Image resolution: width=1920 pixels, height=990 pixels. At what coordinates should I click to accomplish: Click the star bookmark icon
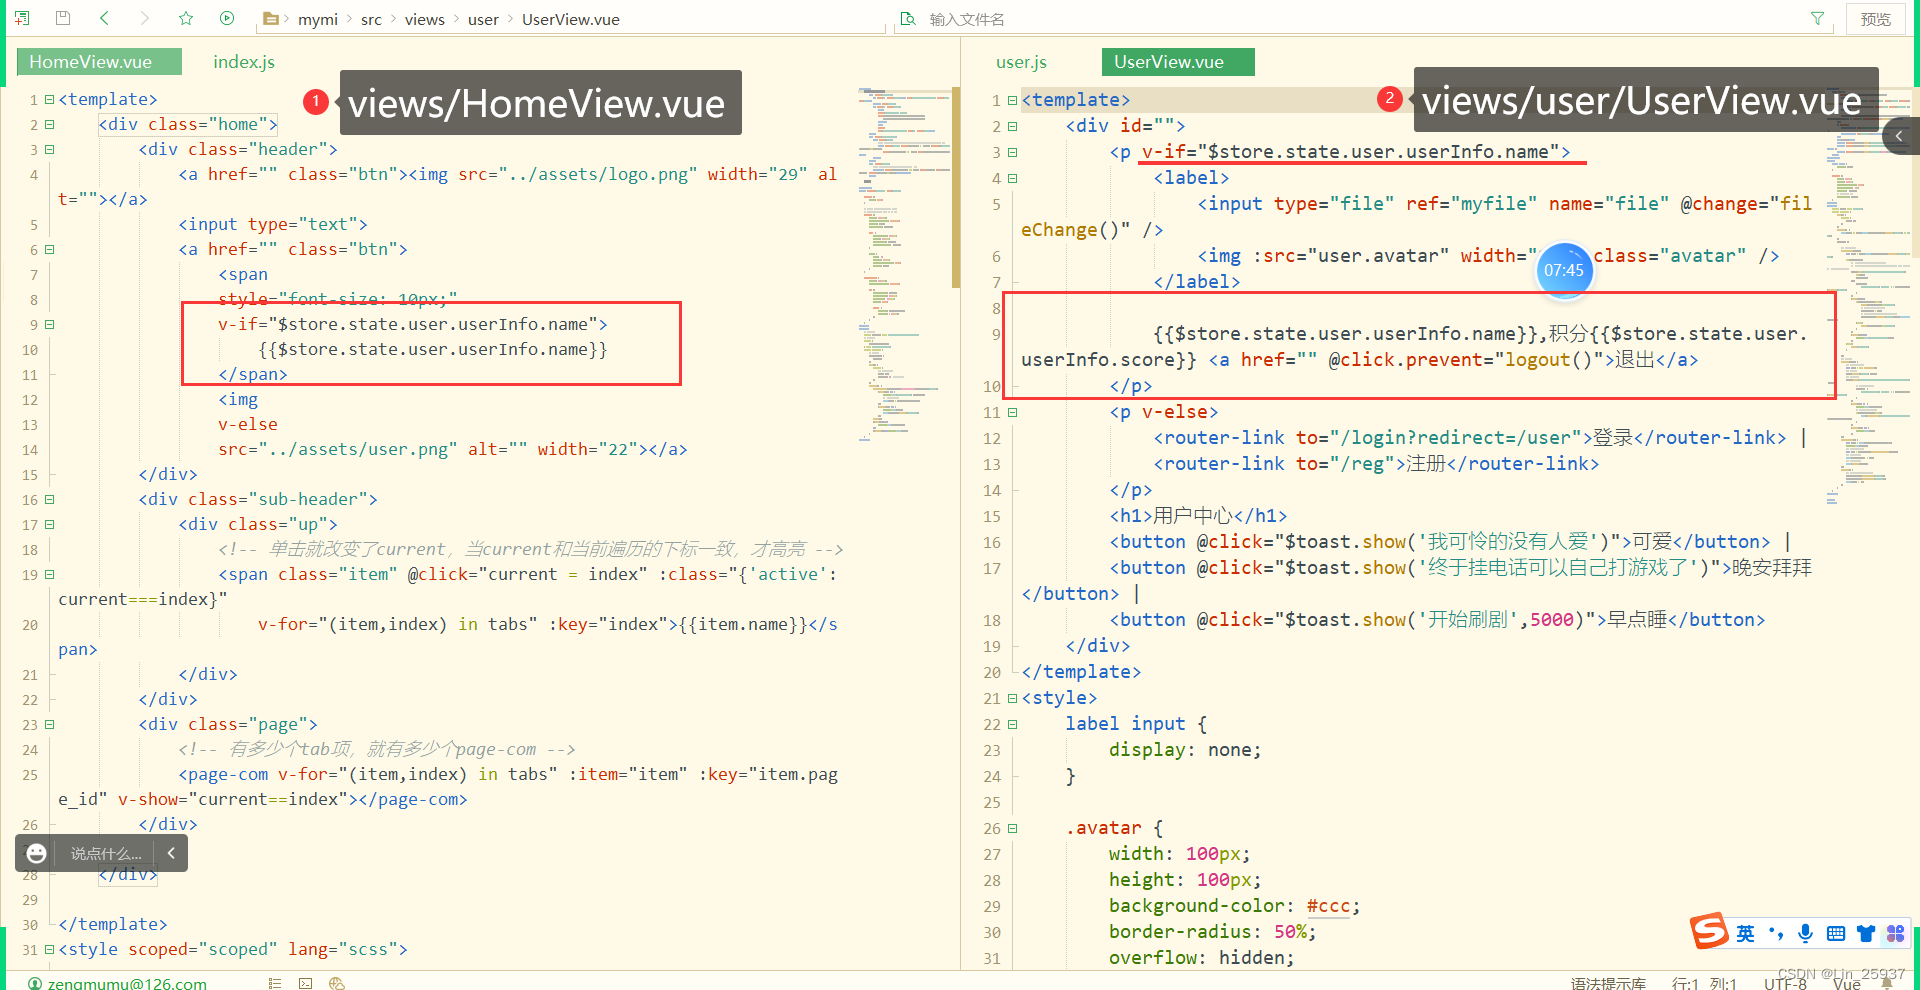(x=186, y=18)
